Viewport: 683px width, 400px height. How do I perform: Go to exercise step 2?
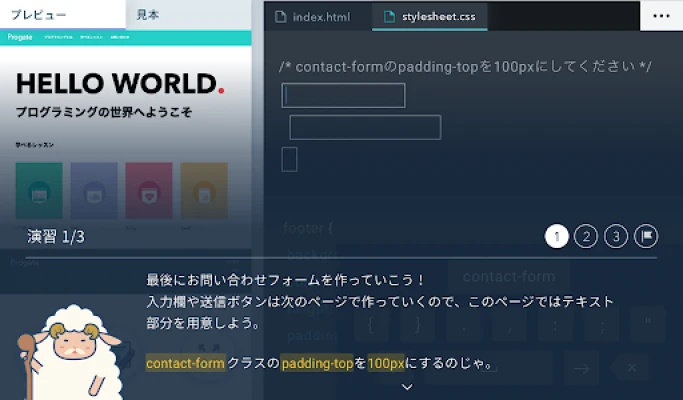click(587, 236)
